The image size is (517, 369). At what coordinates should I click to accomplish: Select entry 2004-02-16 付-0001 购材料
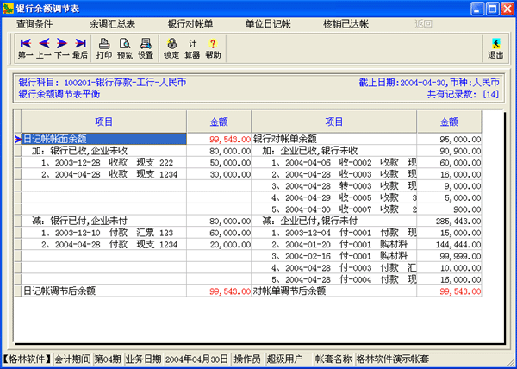(x=334, y=256)
